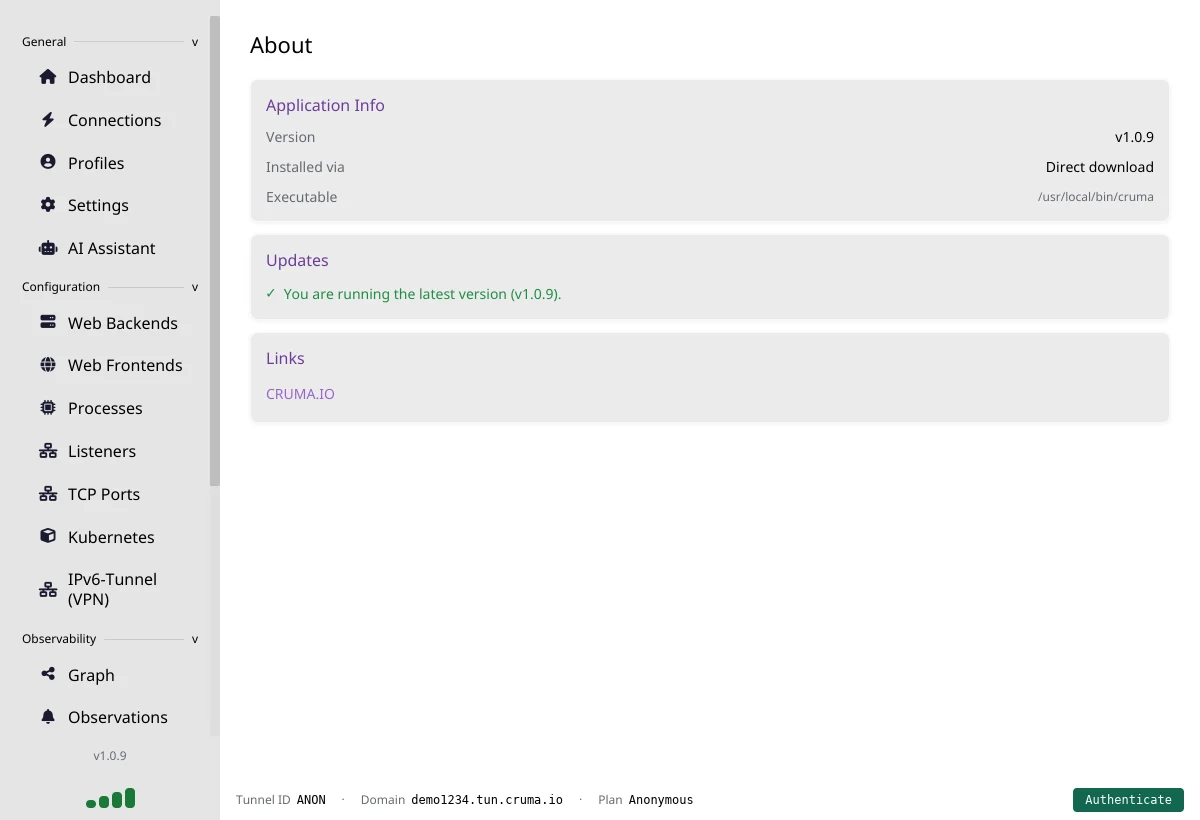This screenshot has width=1200, height=820.
Task: Click the Settings gear icon
Action: tap(48, 205)
